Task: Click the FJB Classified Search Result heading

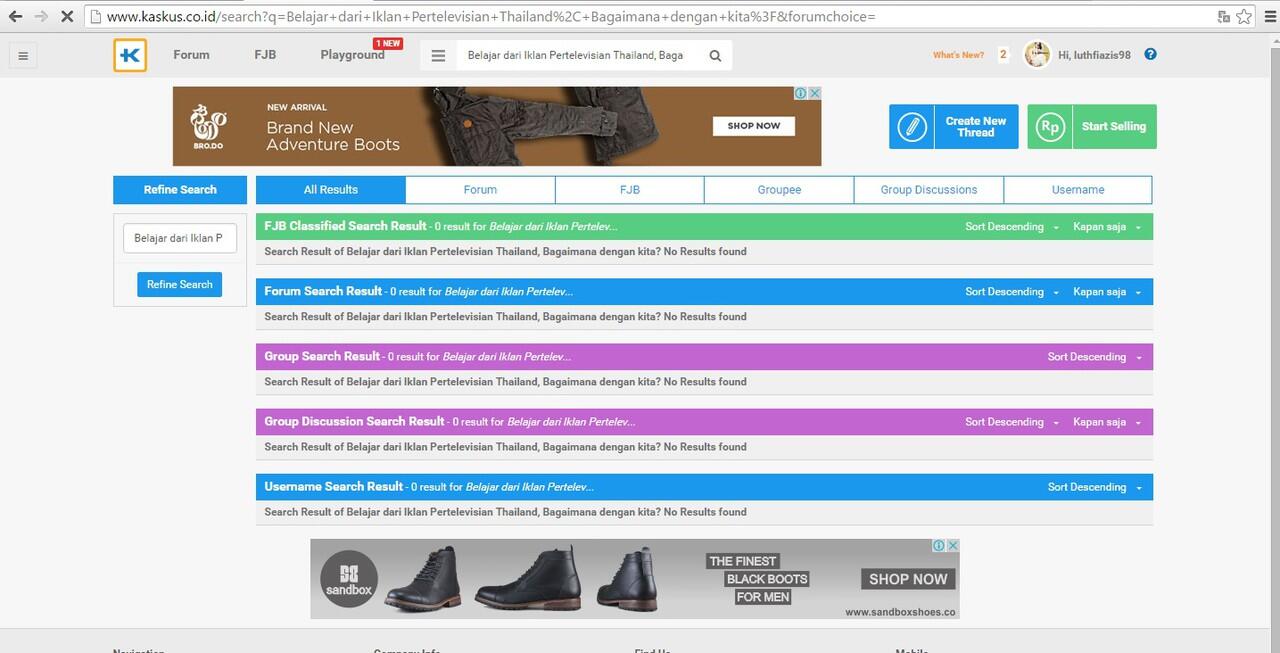Action: coord(345,226)
